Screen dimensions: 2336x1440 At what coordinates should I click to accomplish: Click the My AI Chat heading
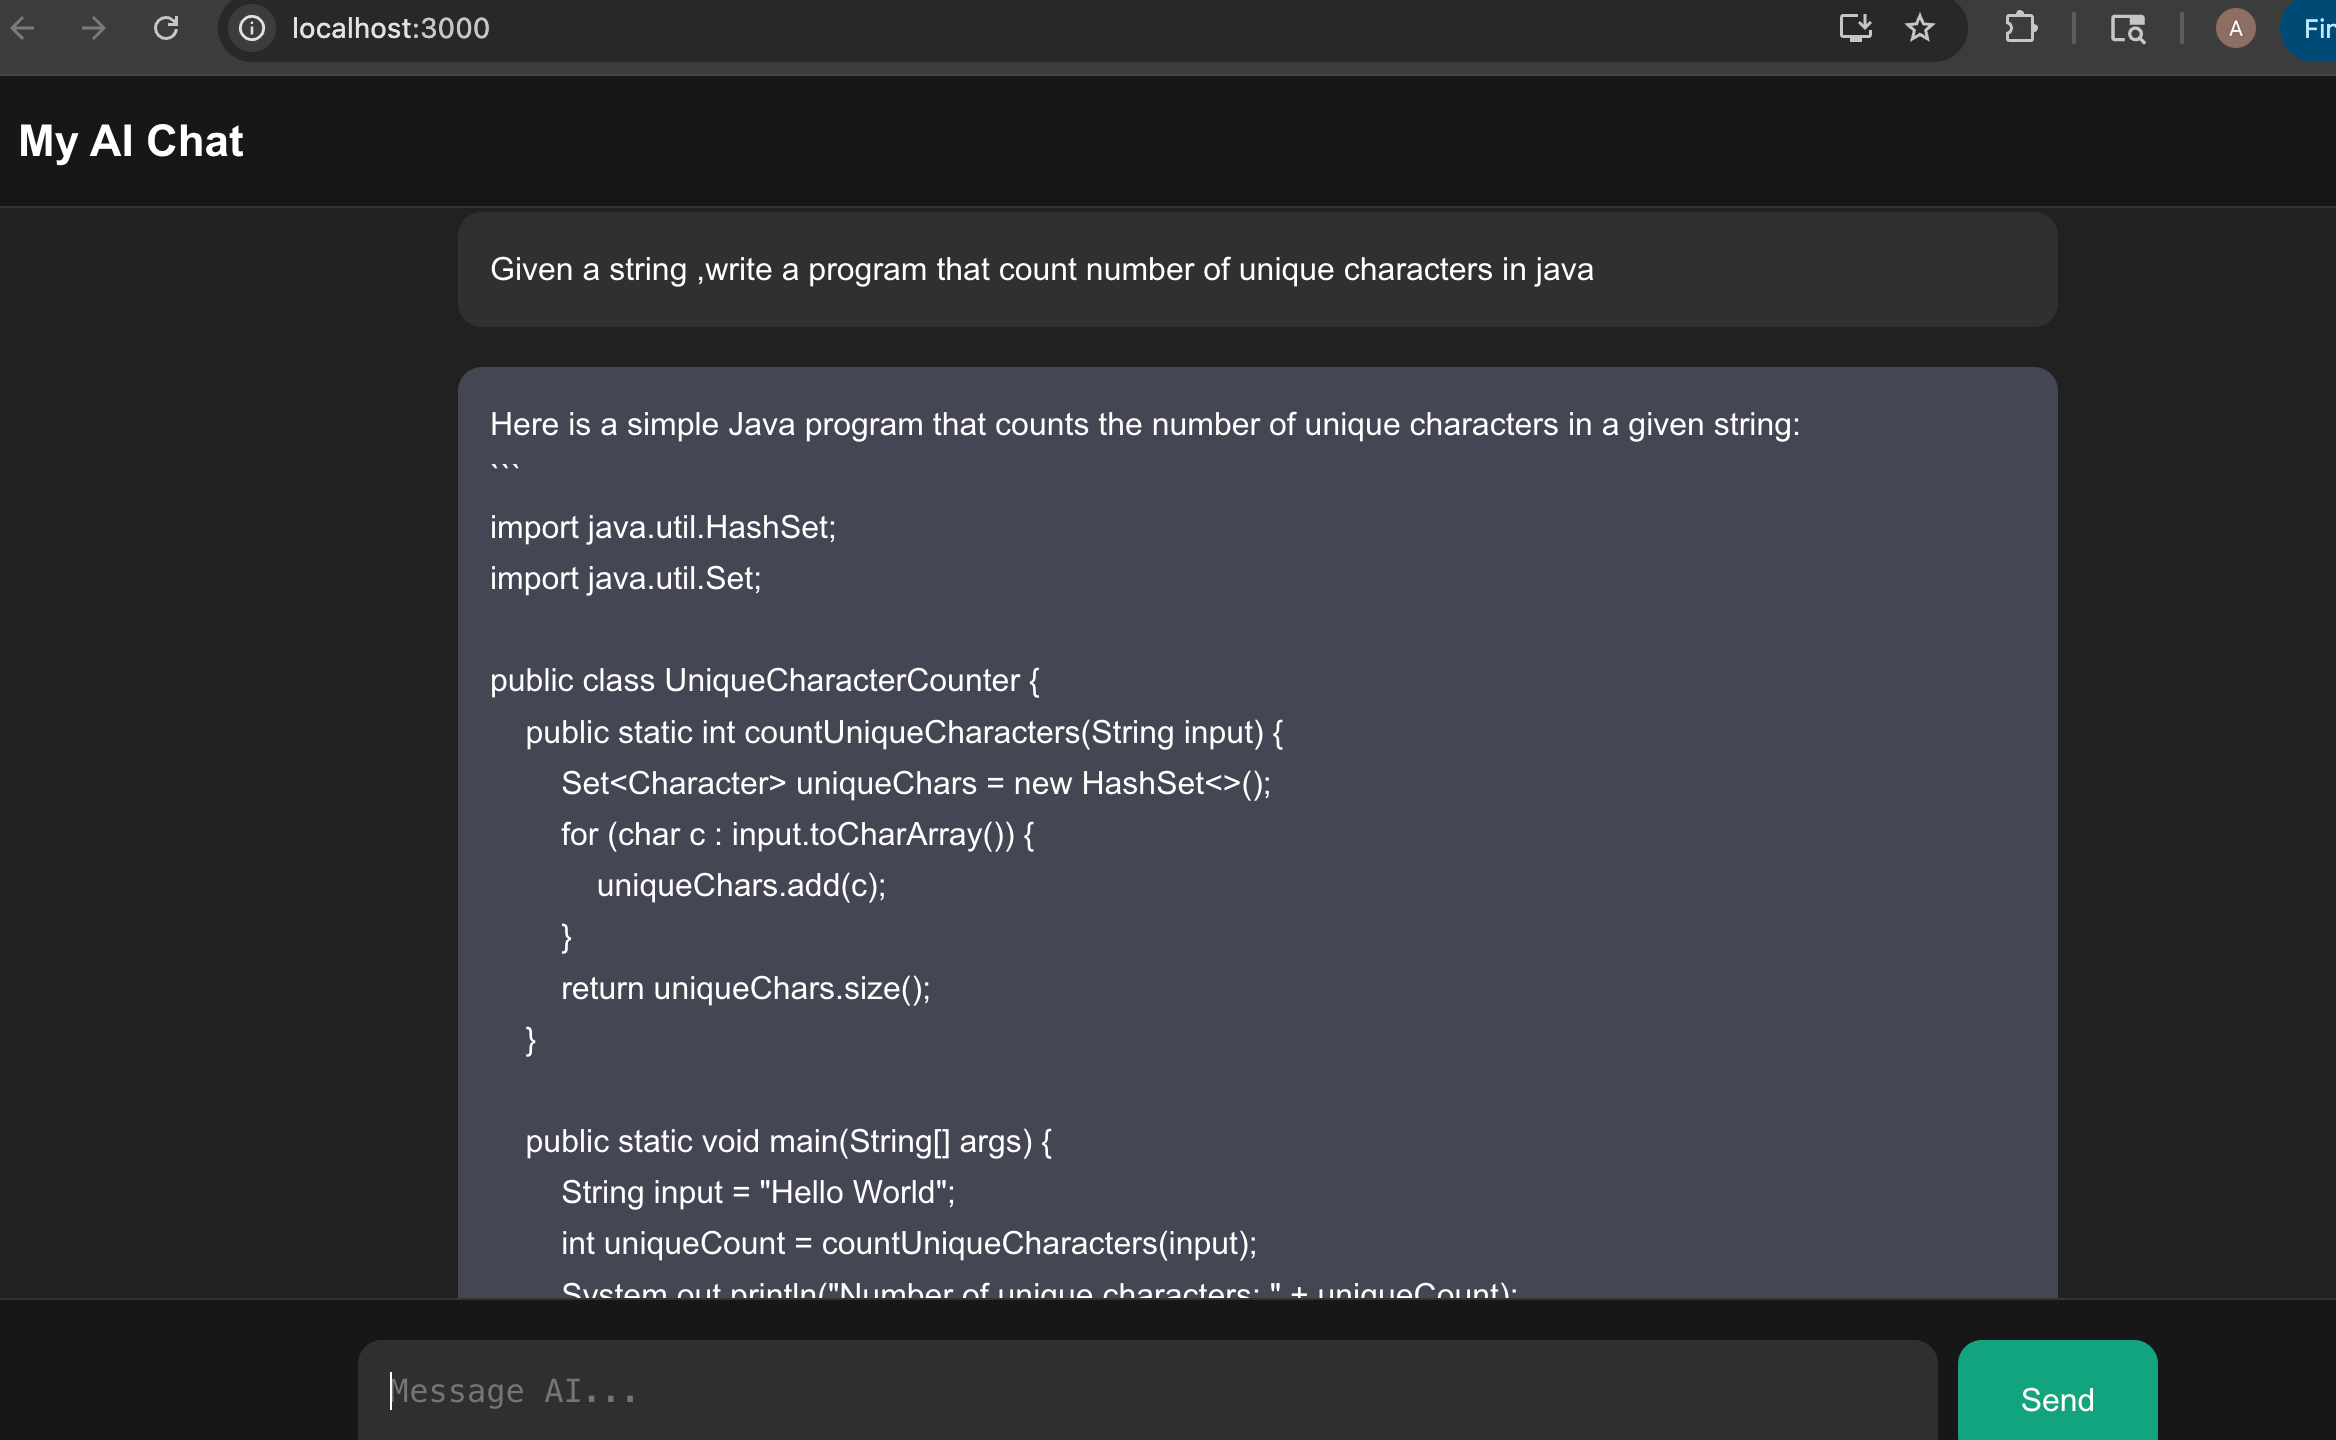point(131,141)
